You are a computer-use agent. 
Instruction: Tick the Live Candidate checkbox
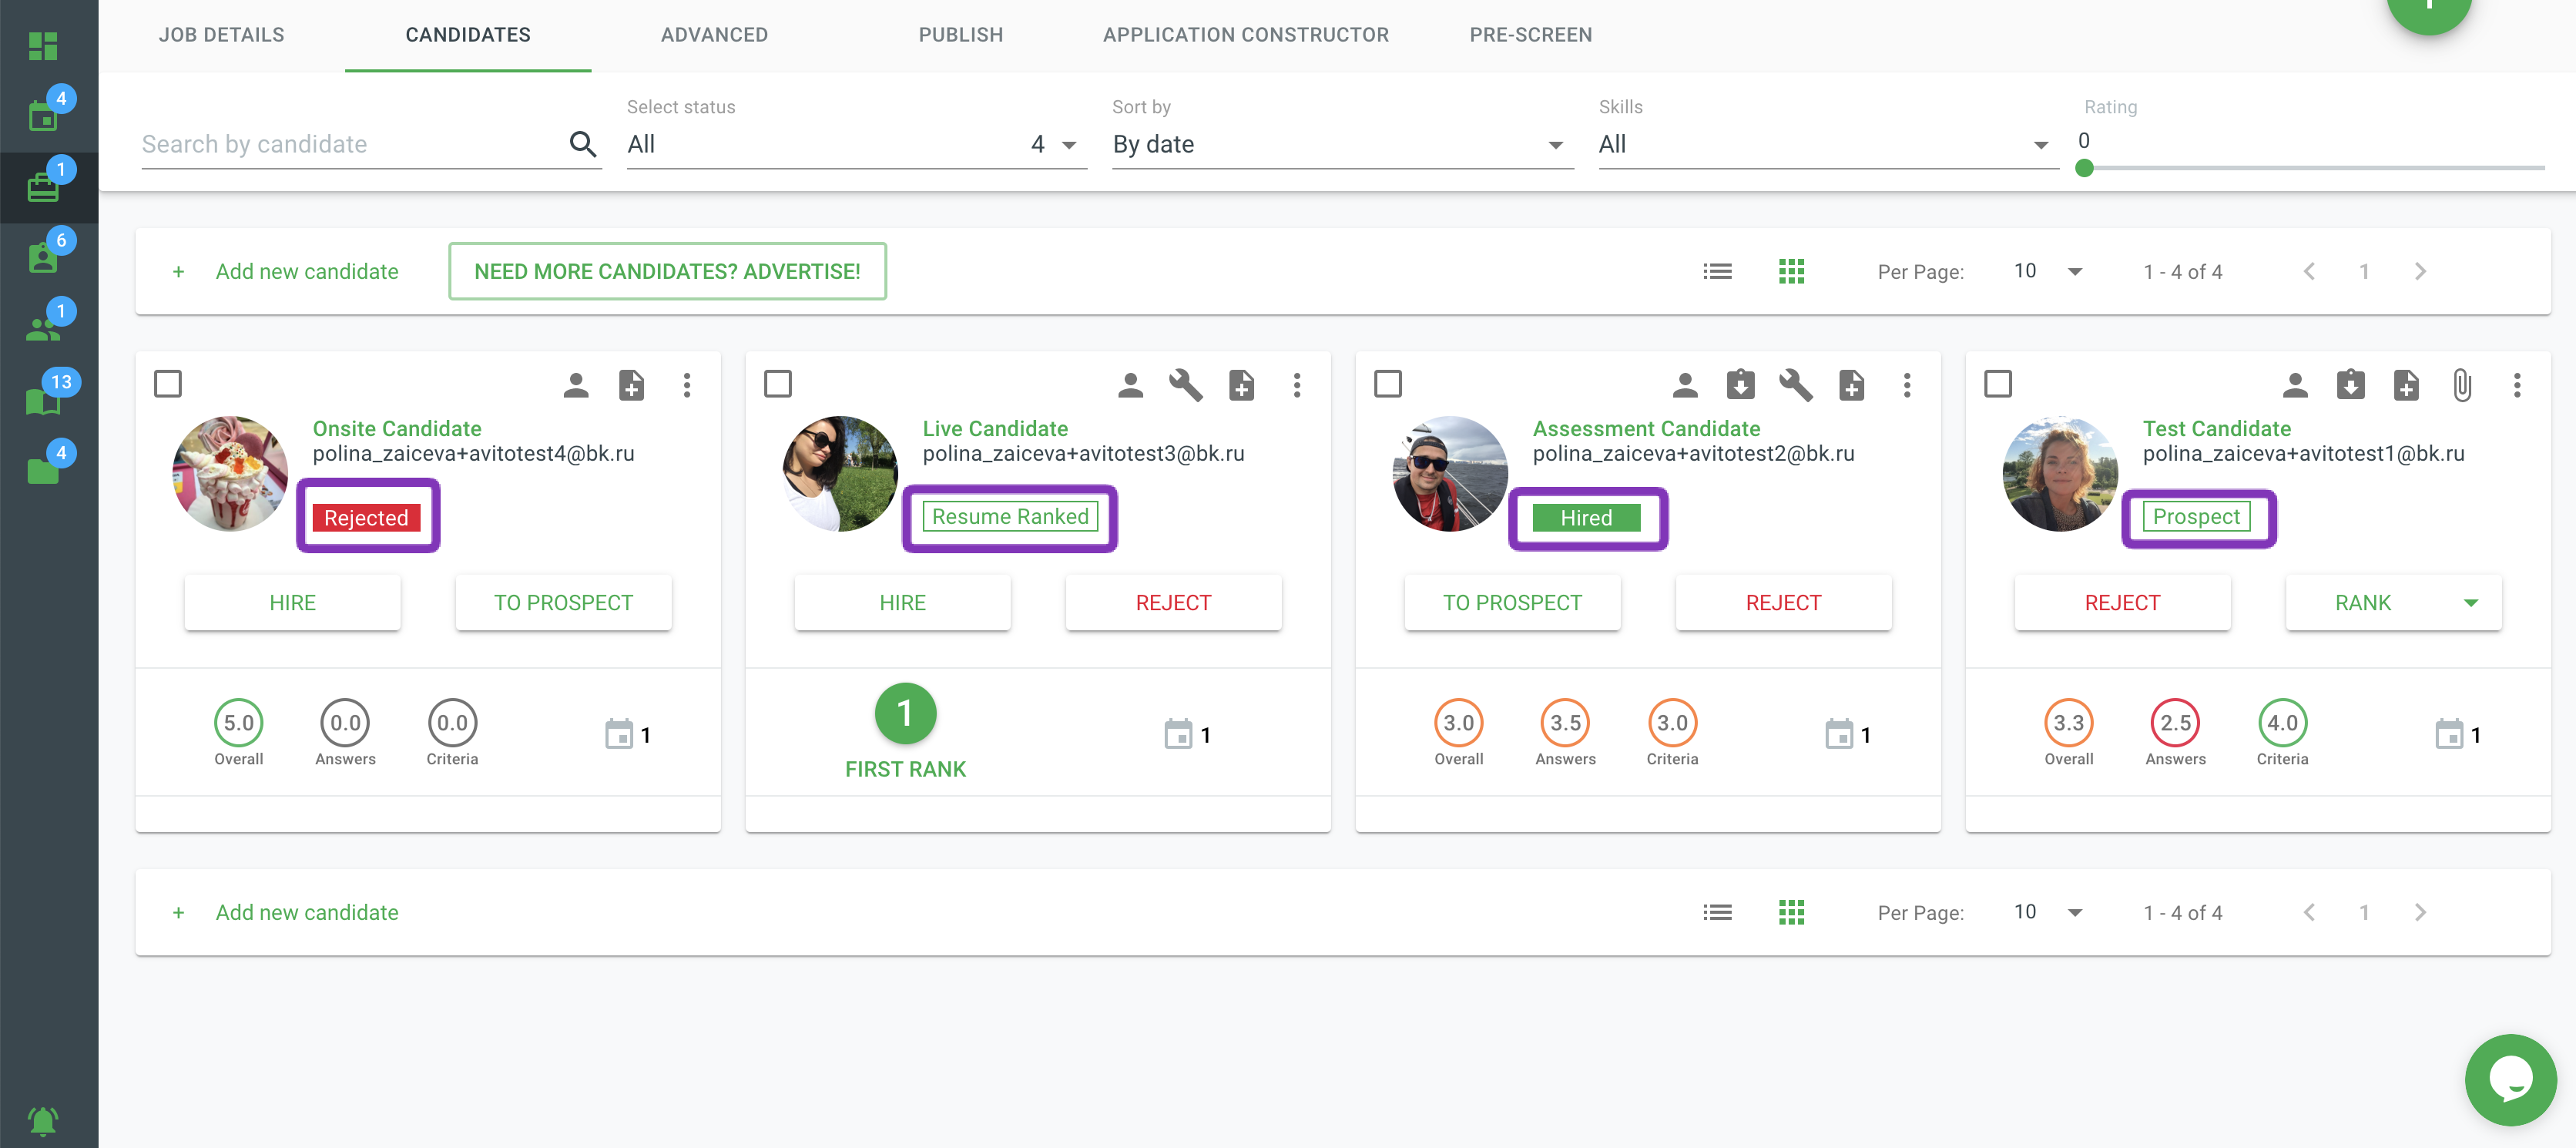tap(778, 384)
